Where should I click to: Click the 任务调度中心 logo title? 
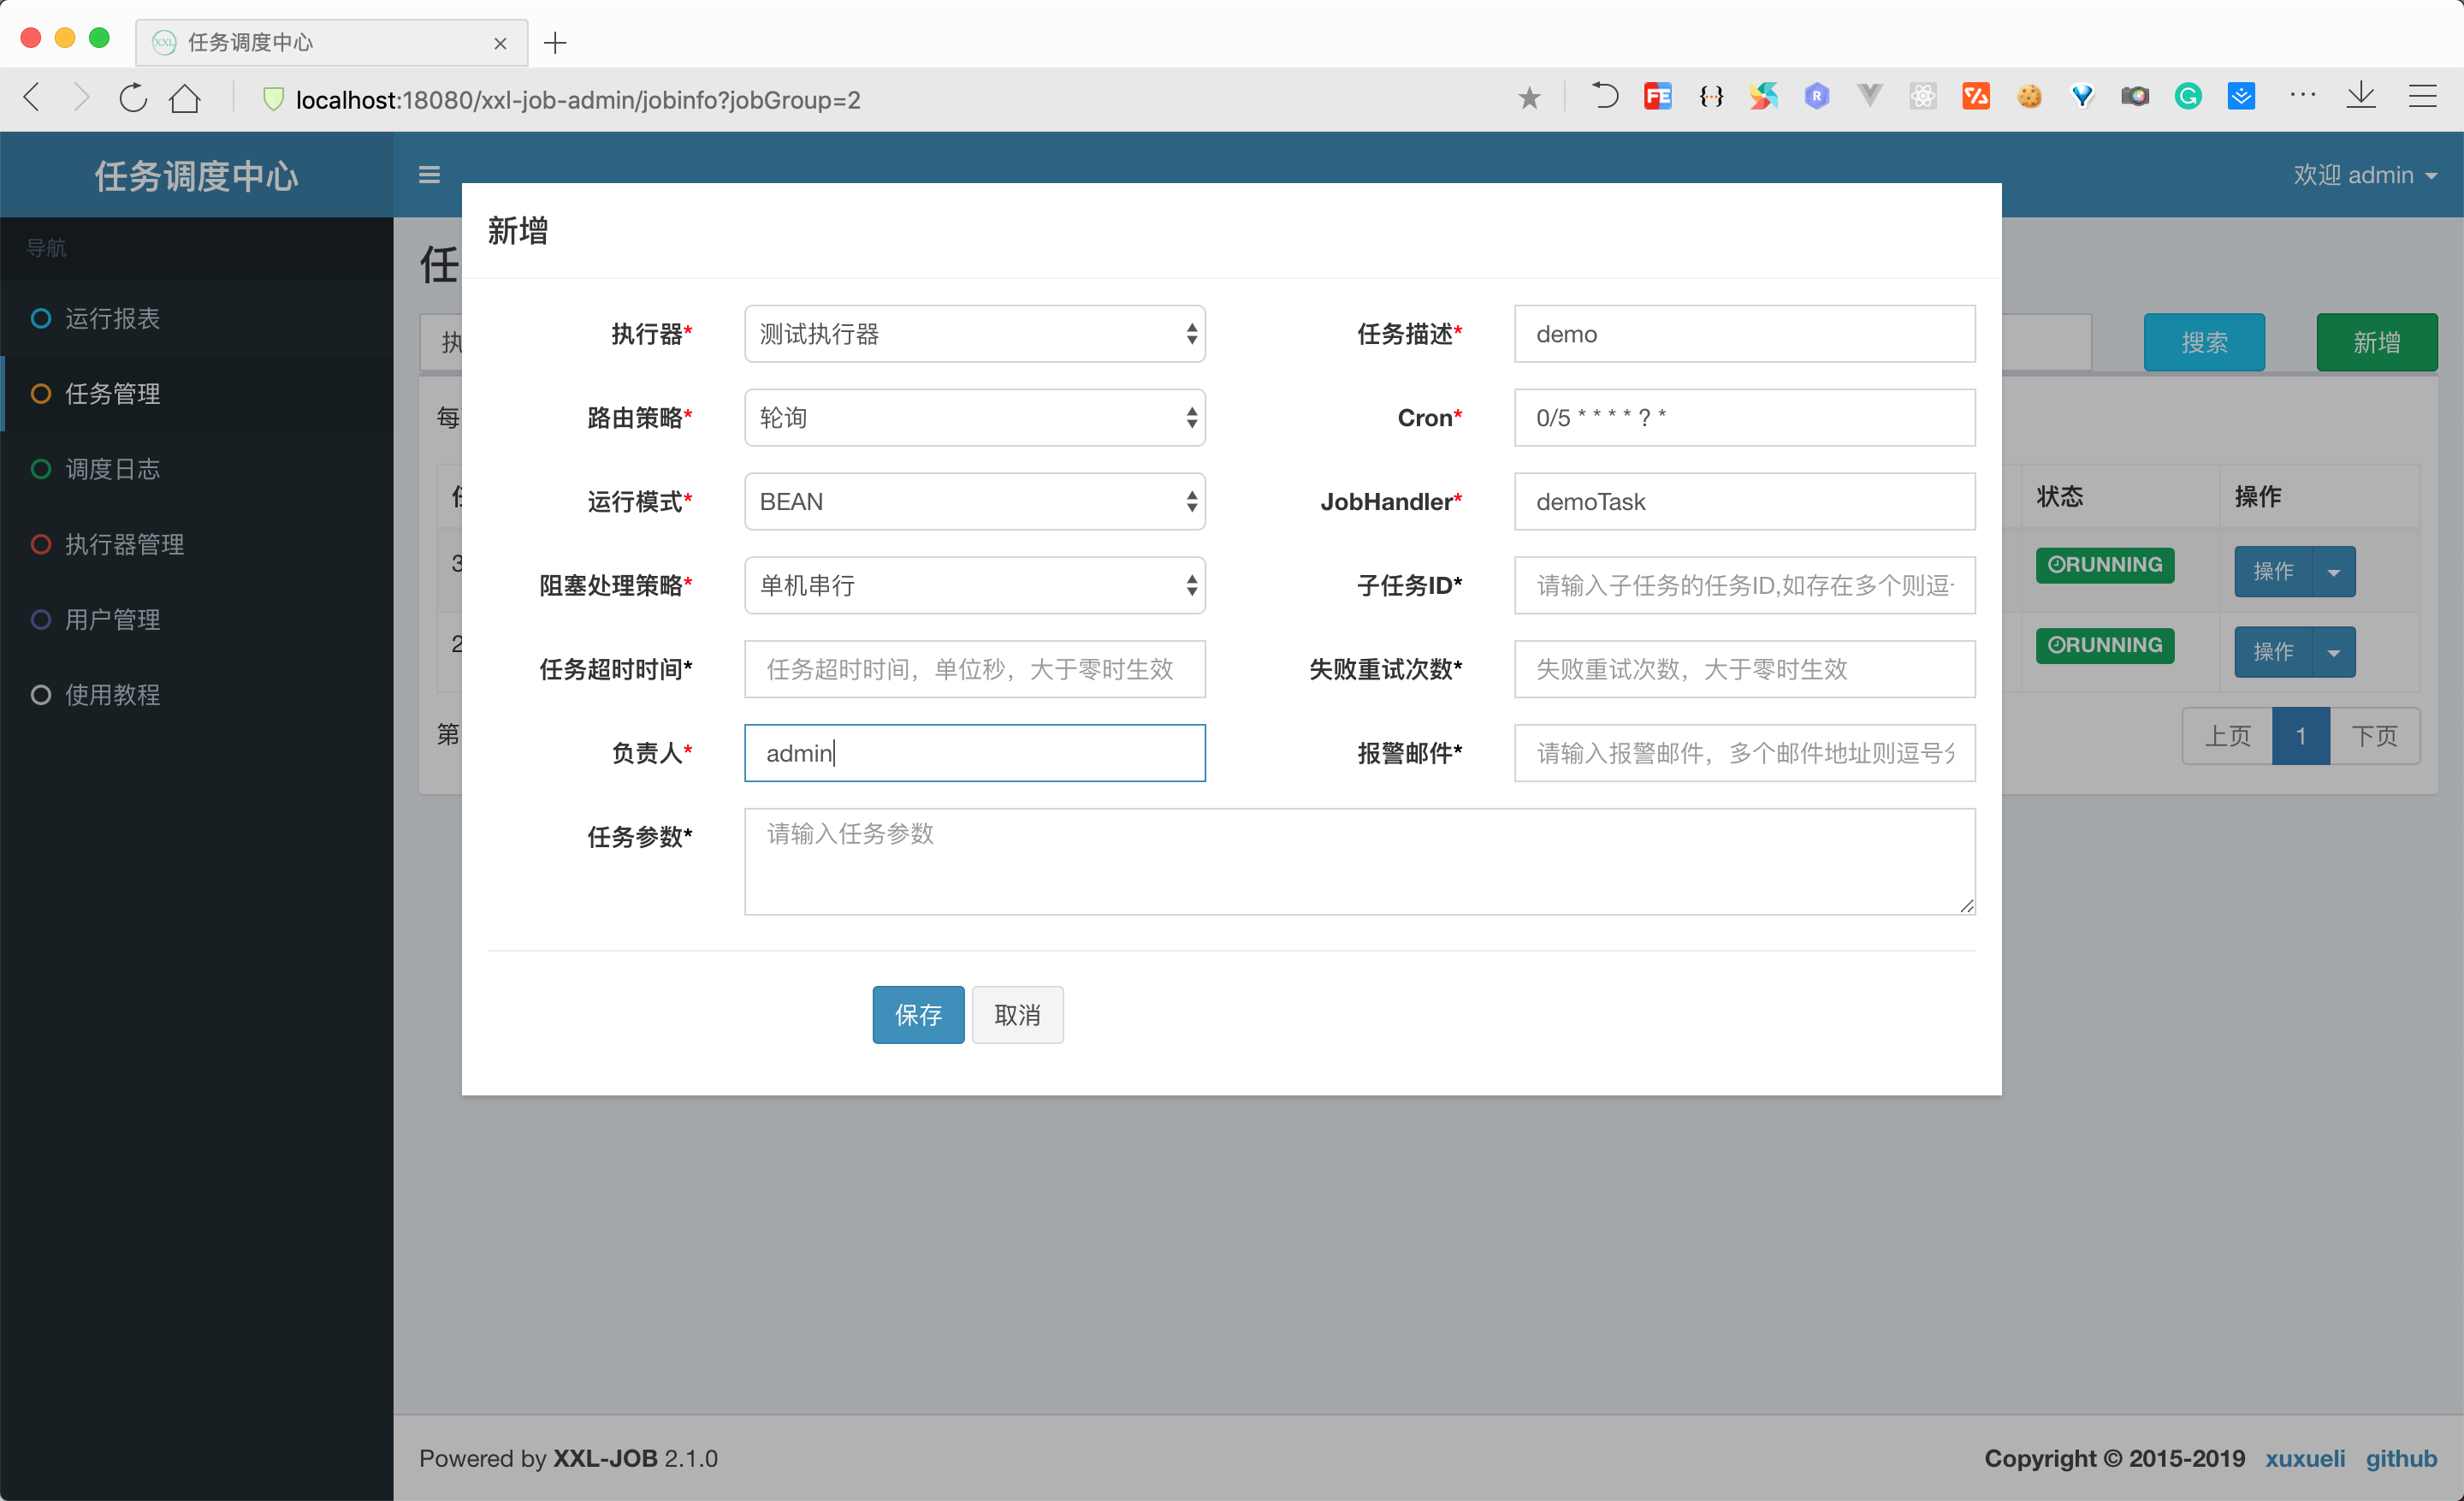coord(196,176)
